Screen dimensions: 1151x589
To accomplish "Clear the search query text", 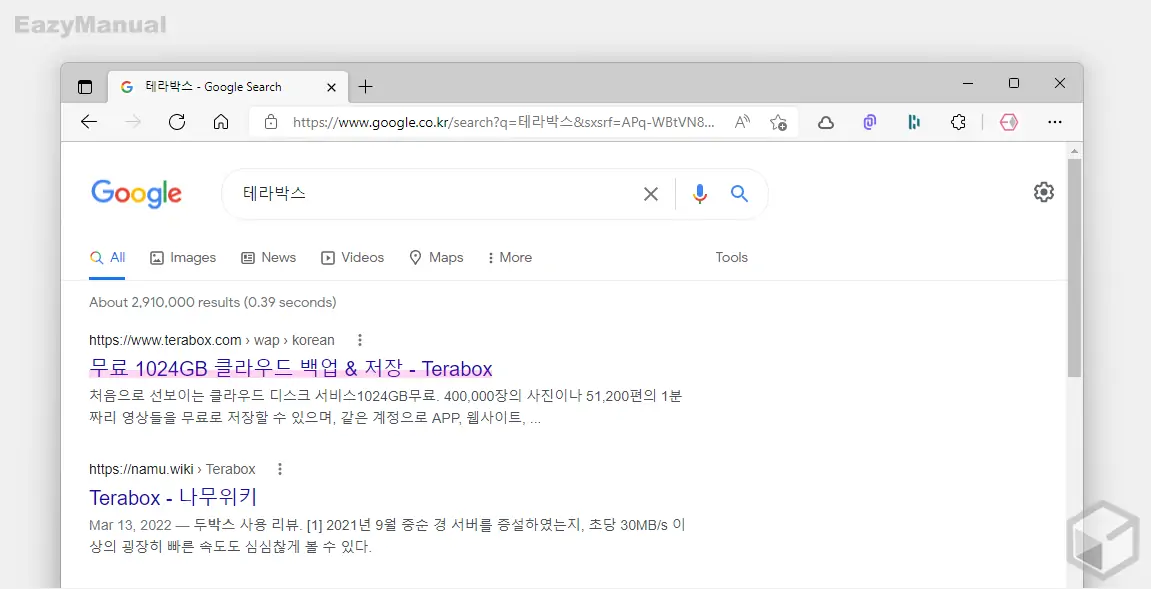I will [x=650, y=194].
